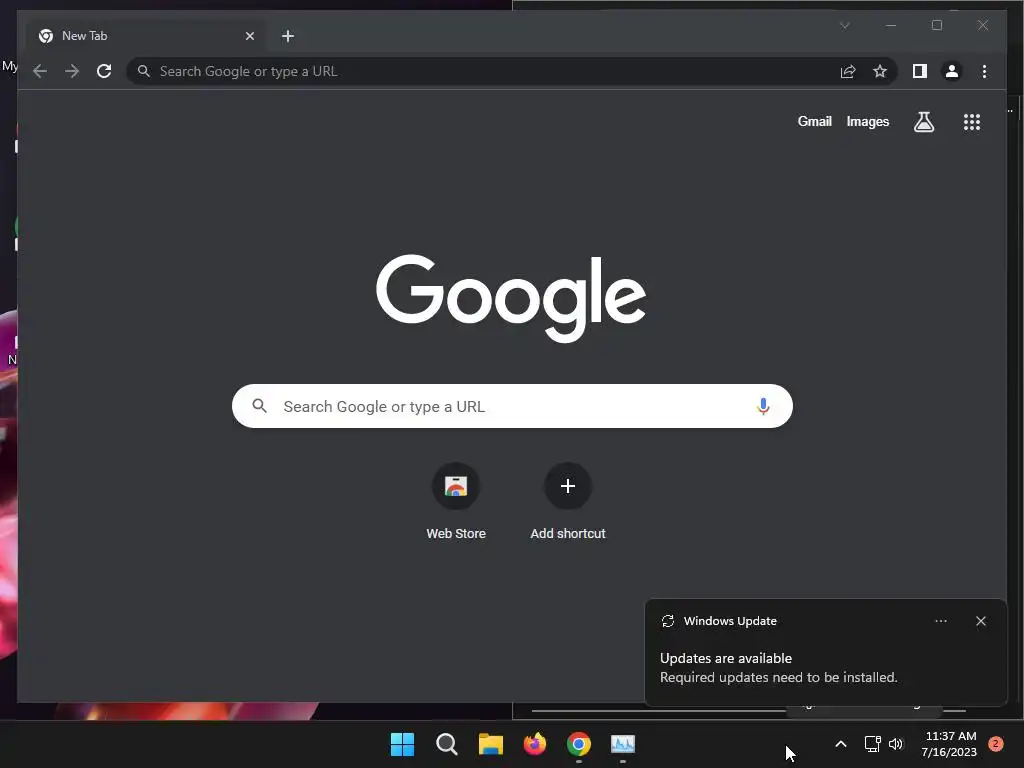This screenshot has height=768, width=1024.
Task: Open the Windows Start menu
Action: [402, 744]
